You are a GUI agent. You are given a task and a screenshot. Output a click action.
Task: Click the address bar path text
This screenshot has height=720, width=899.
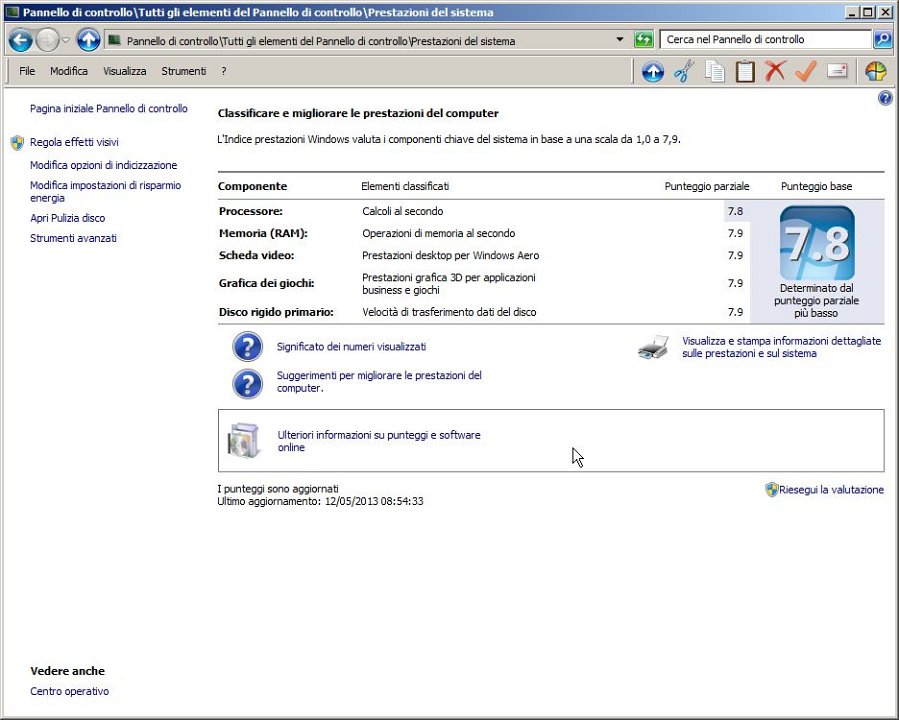320,41
